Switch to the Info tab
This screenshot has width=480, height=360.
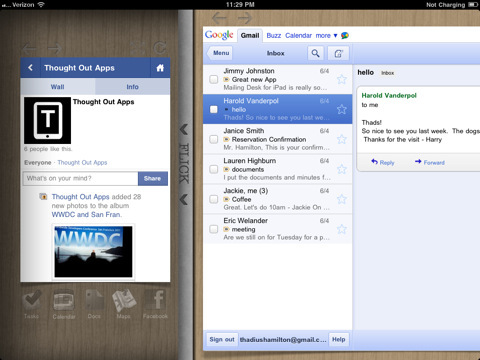(x=133, y=87)
